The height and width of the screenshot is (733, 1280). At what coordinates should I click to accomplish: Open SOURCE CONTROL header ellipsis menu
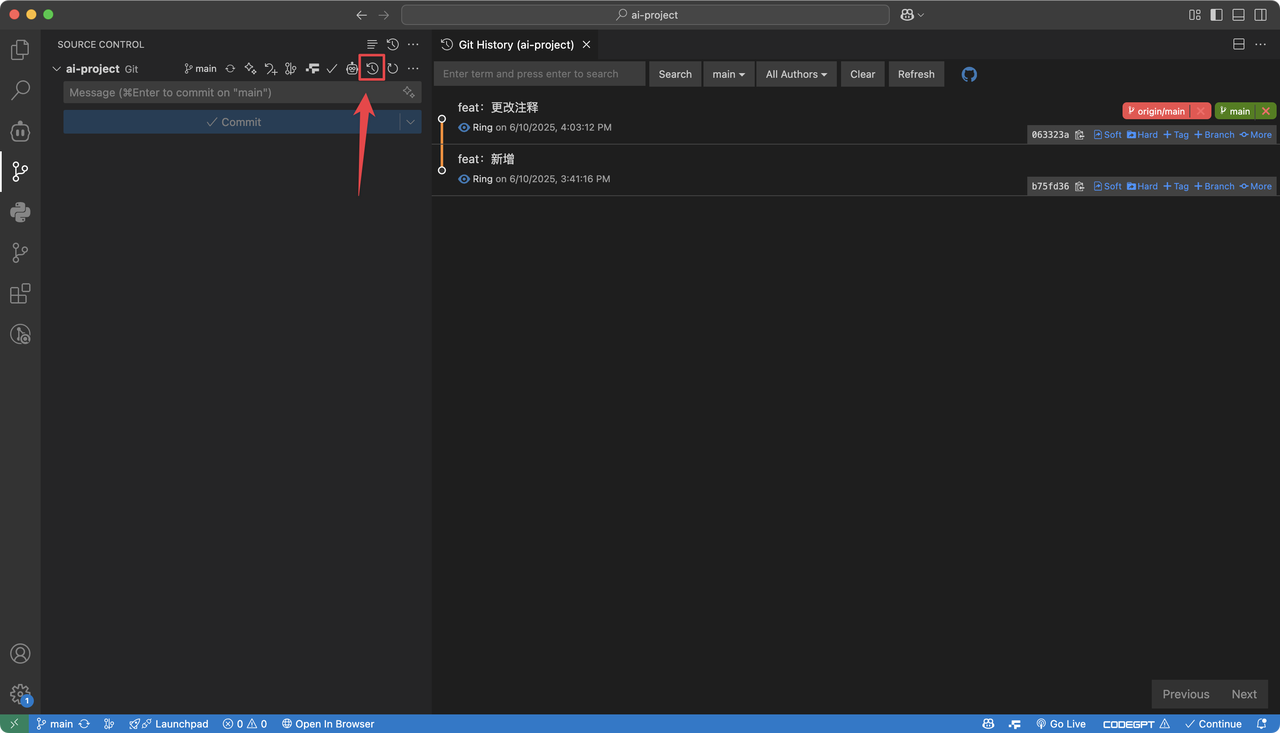coord(413,44)
